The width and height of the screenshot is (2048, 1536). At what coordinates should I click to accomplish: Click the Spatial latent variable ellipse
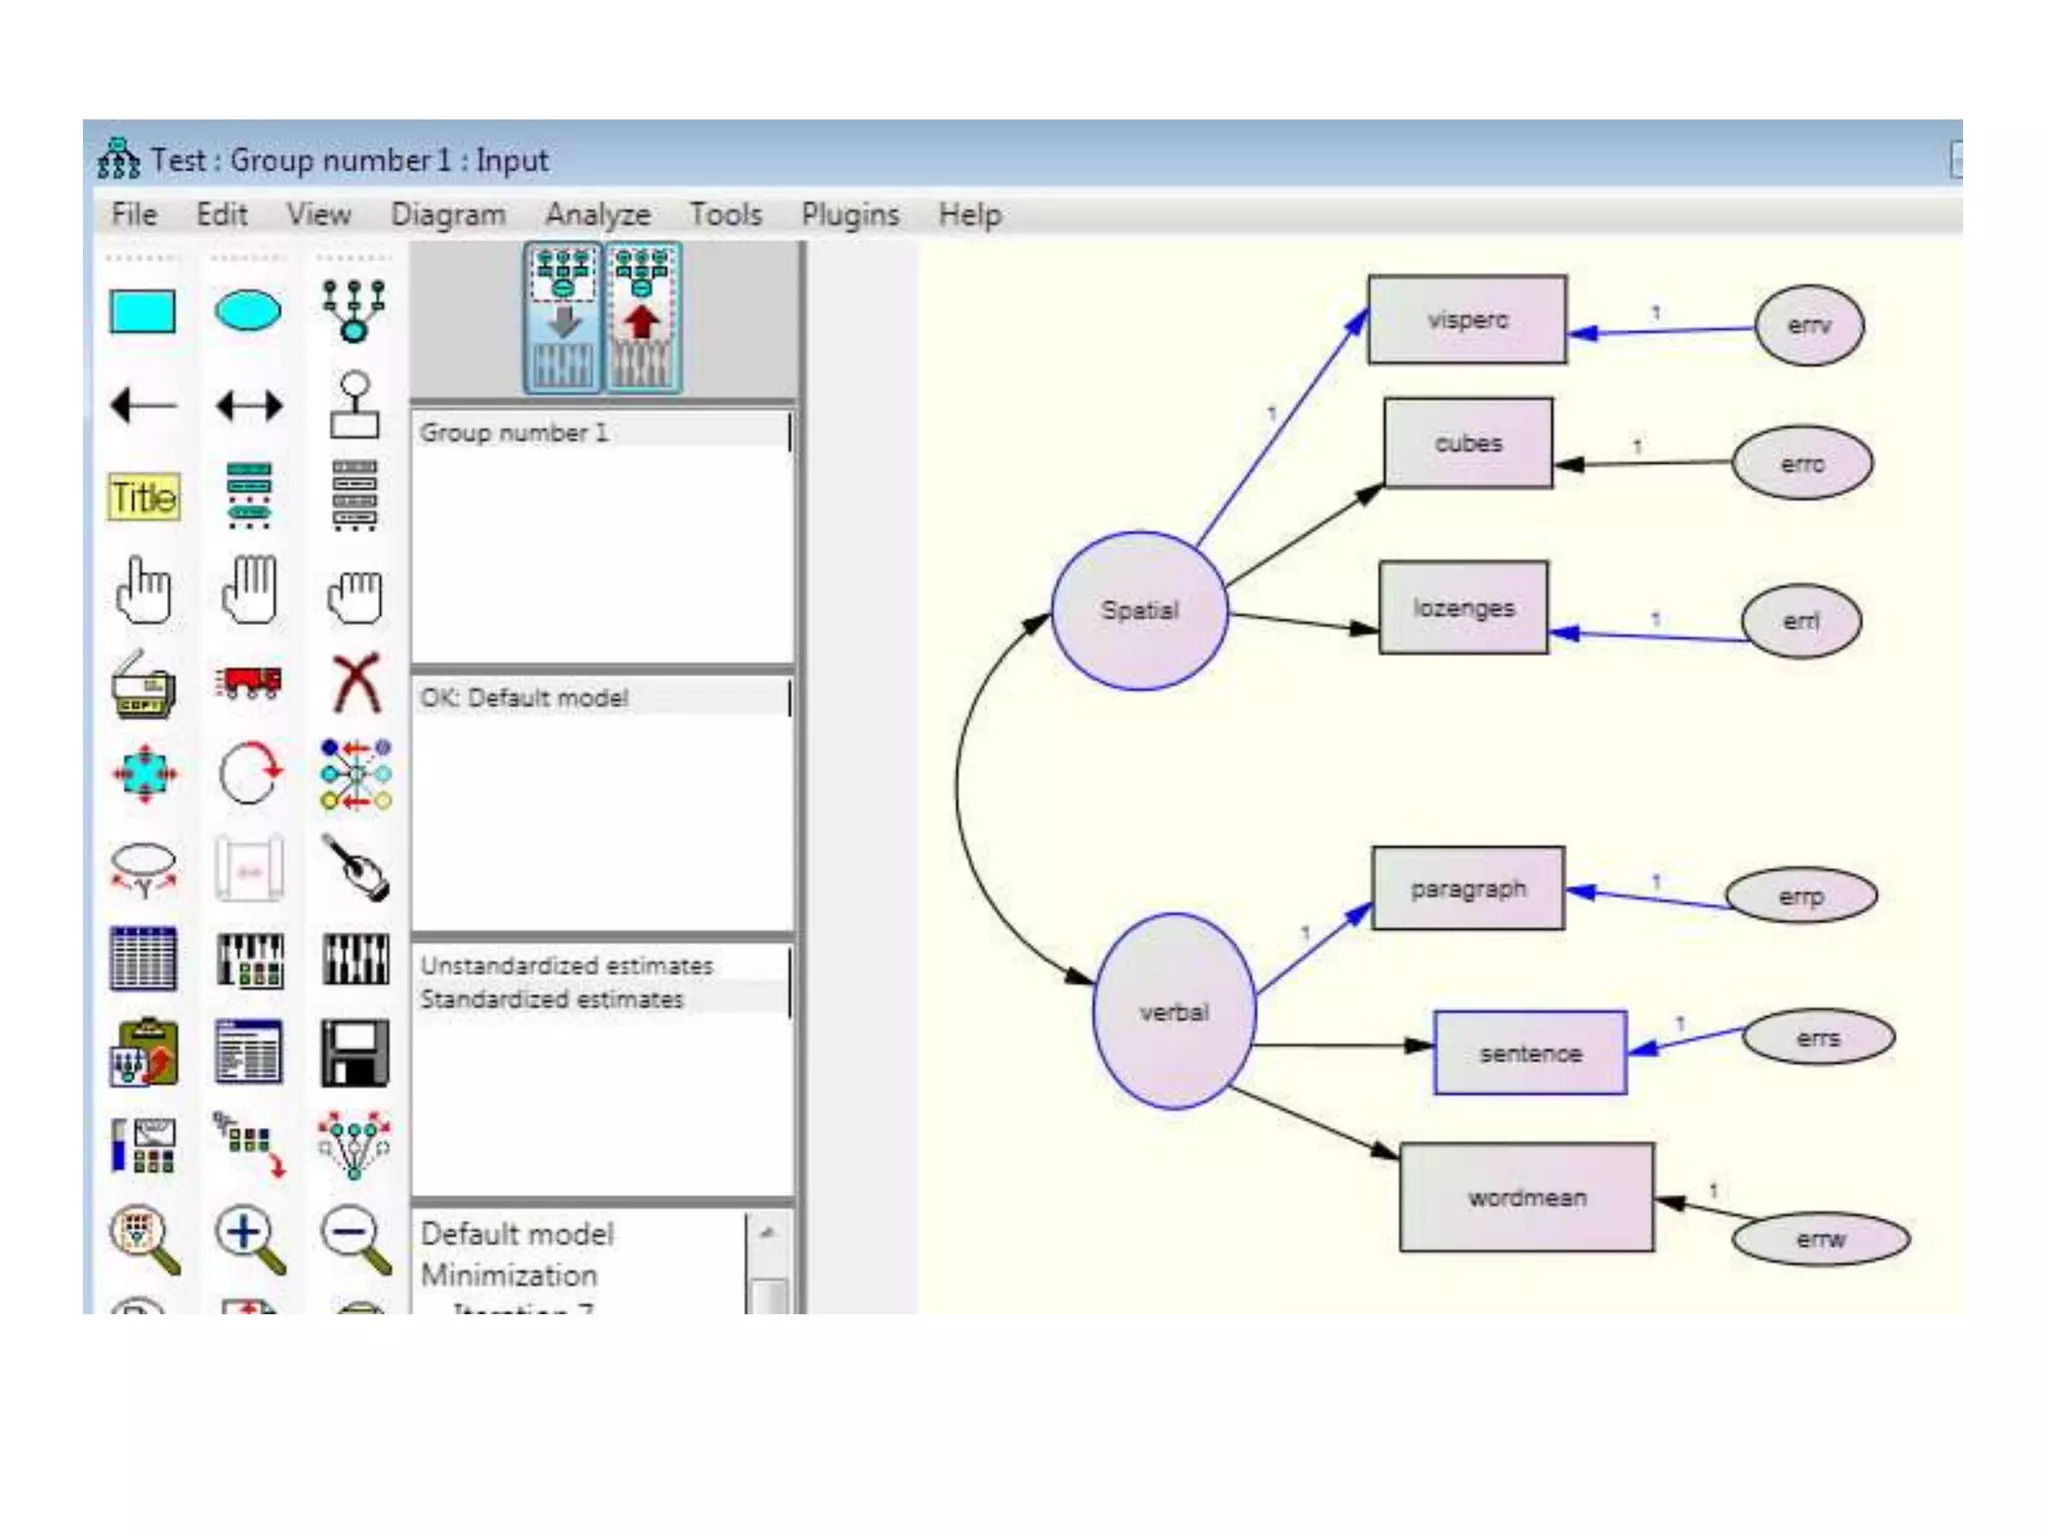pos(1139,610)
